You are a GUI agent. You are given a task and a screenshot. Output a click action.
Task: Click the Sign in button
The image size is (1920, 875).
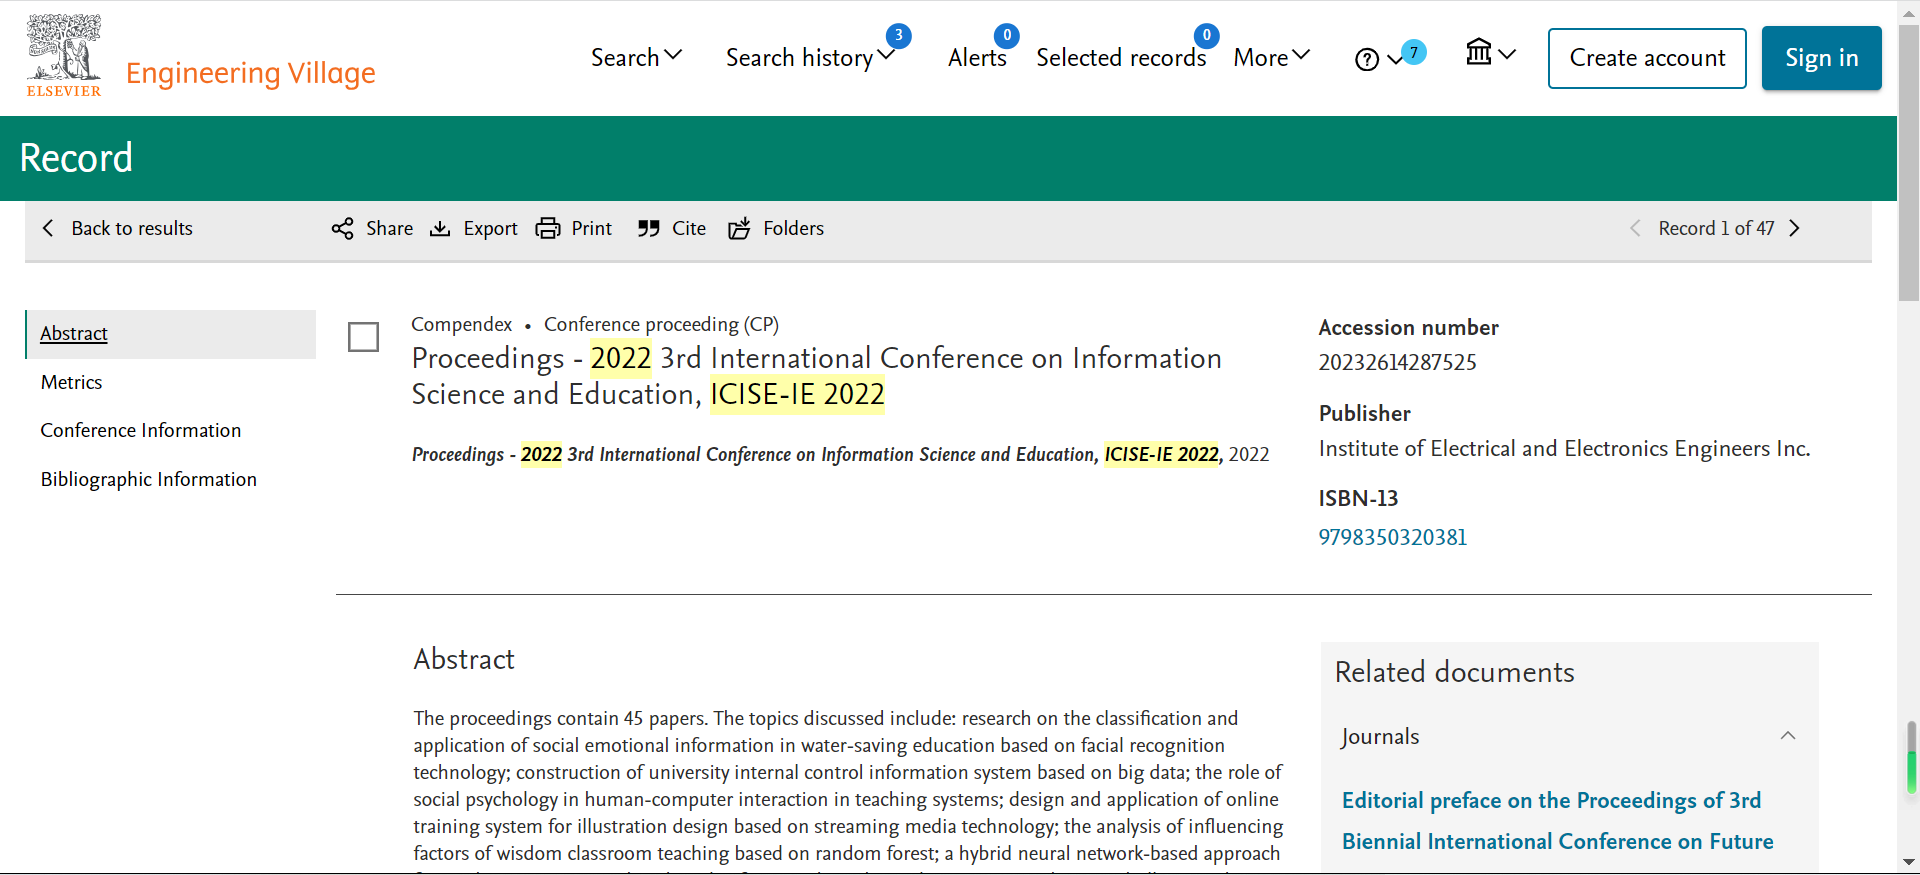point(1821,58)
